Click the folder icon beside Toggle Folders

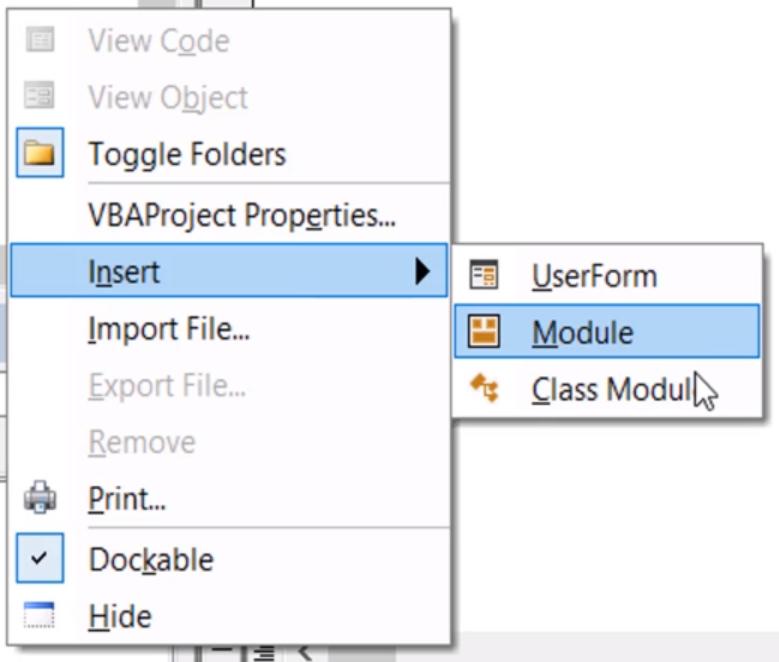[40, 154]
